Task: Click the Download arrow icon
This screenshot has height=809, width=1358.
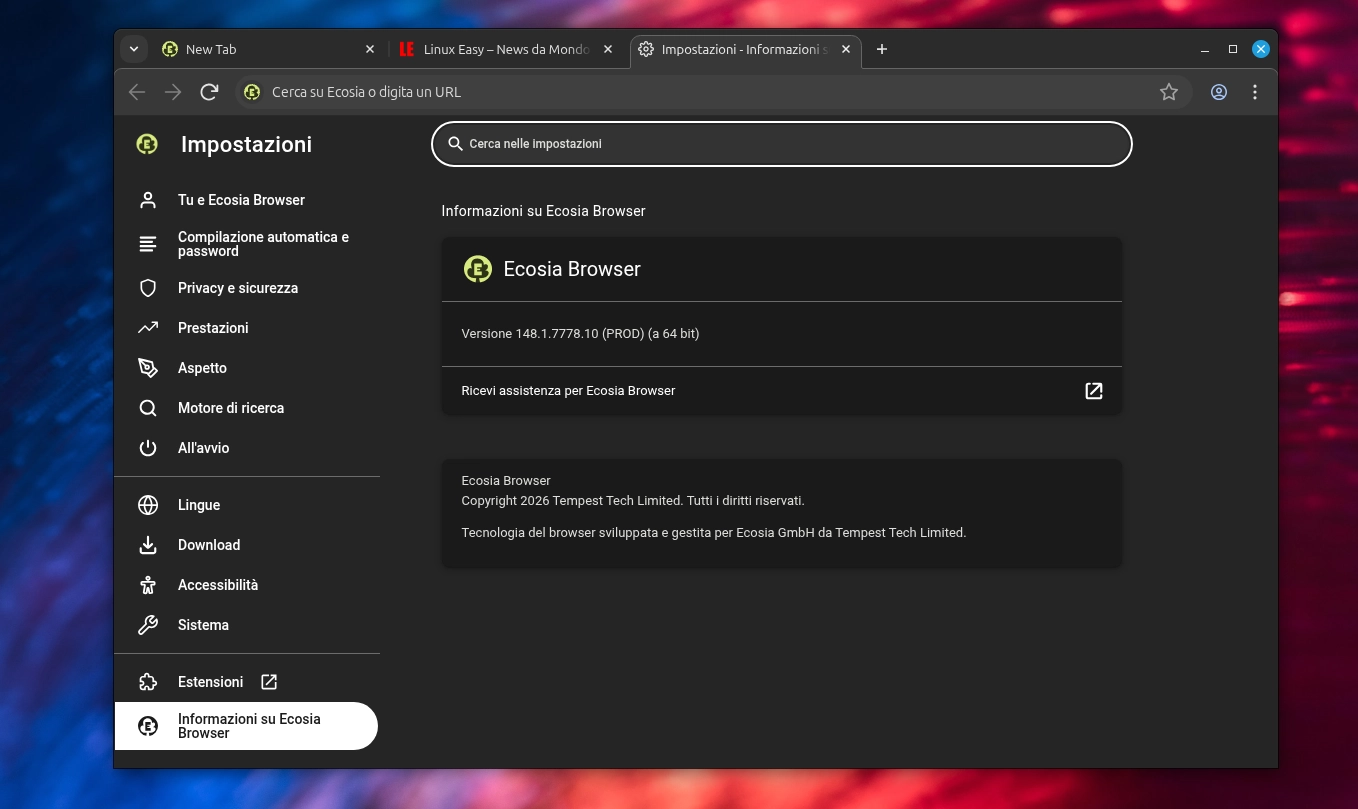Action: 148,545
